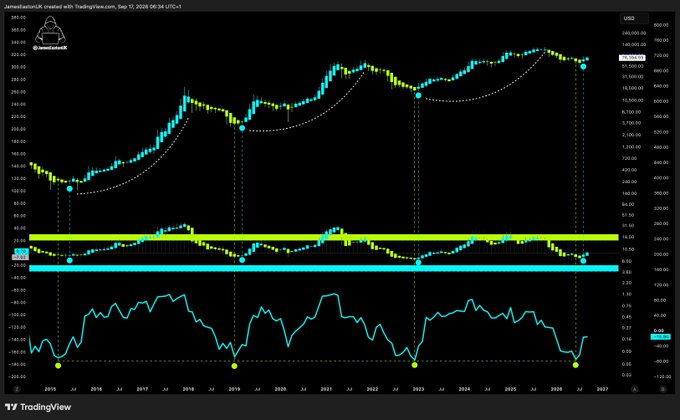Click the cyan dot on price chart near 2019
This screenshot has width=680, height=420.
coord(242,128)
